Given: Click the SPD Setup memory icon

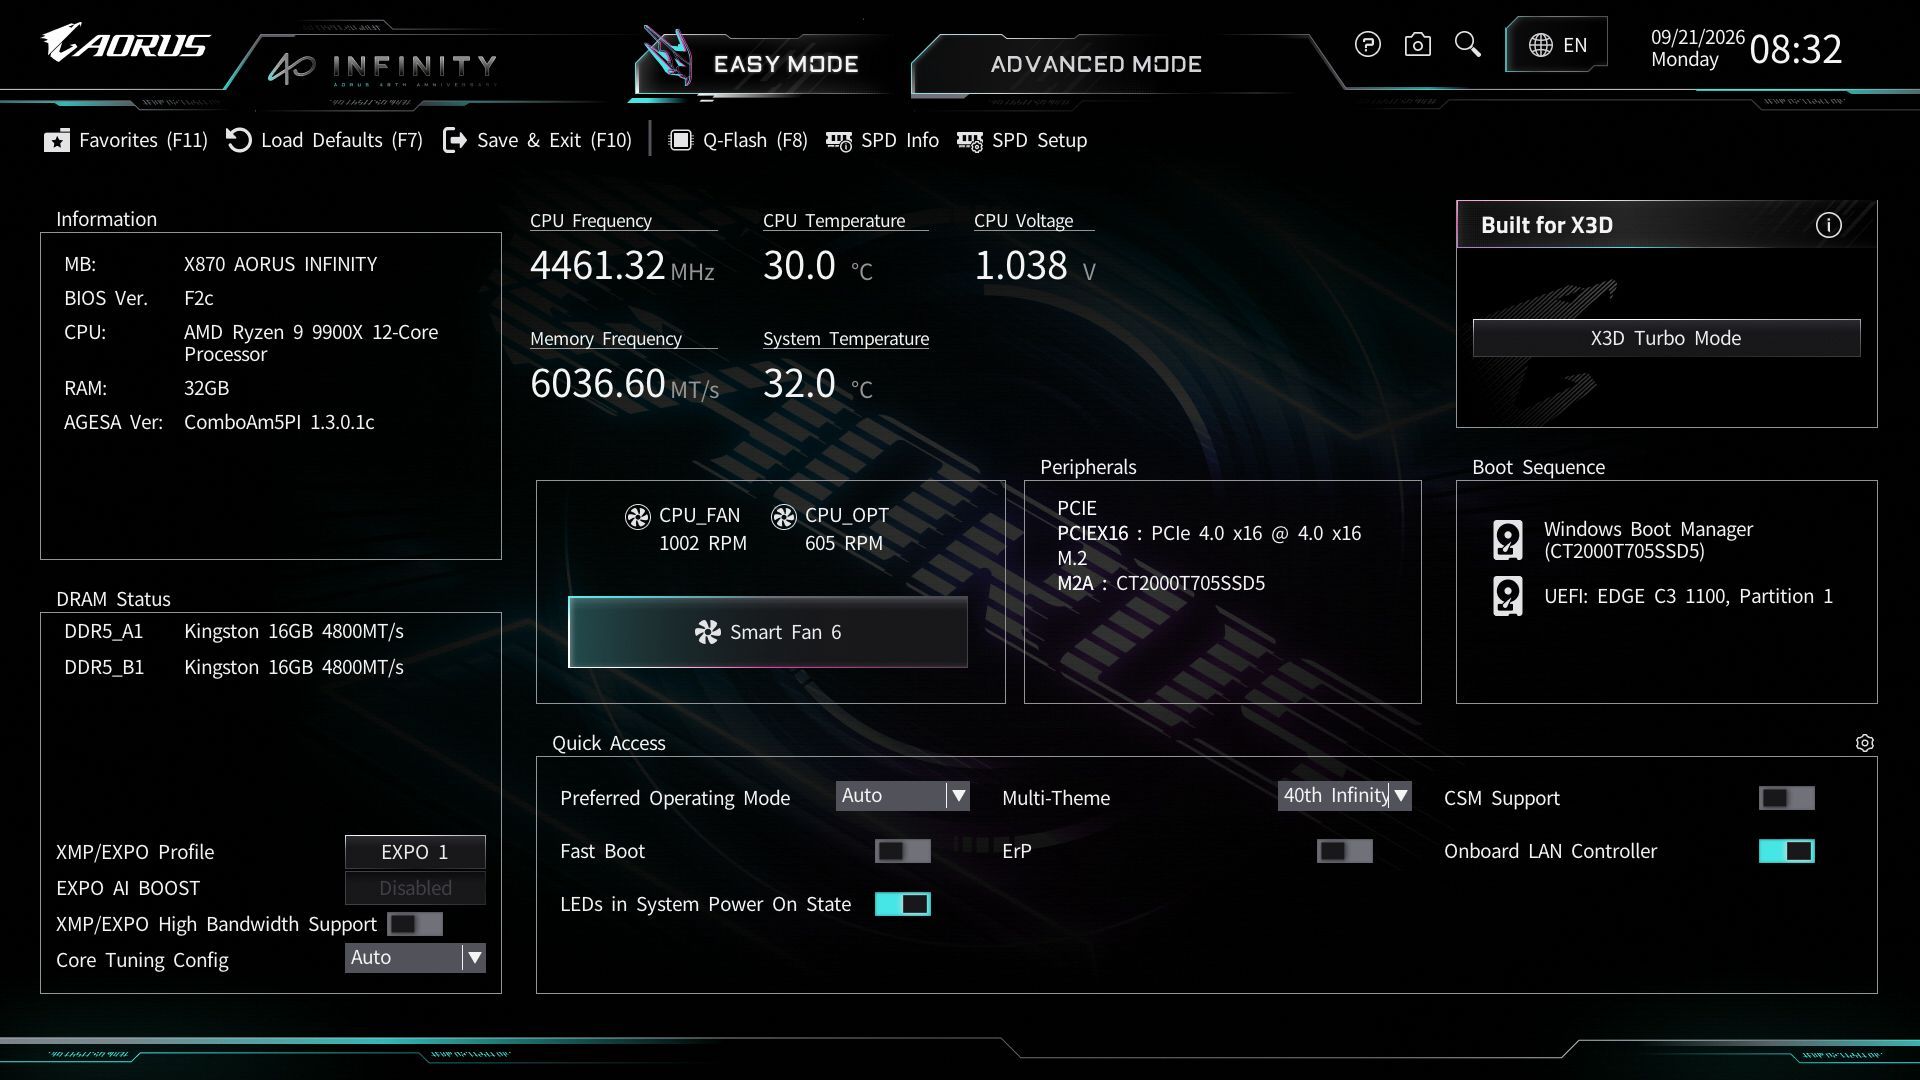Looking at the screenshot, I should click(970, 141).
